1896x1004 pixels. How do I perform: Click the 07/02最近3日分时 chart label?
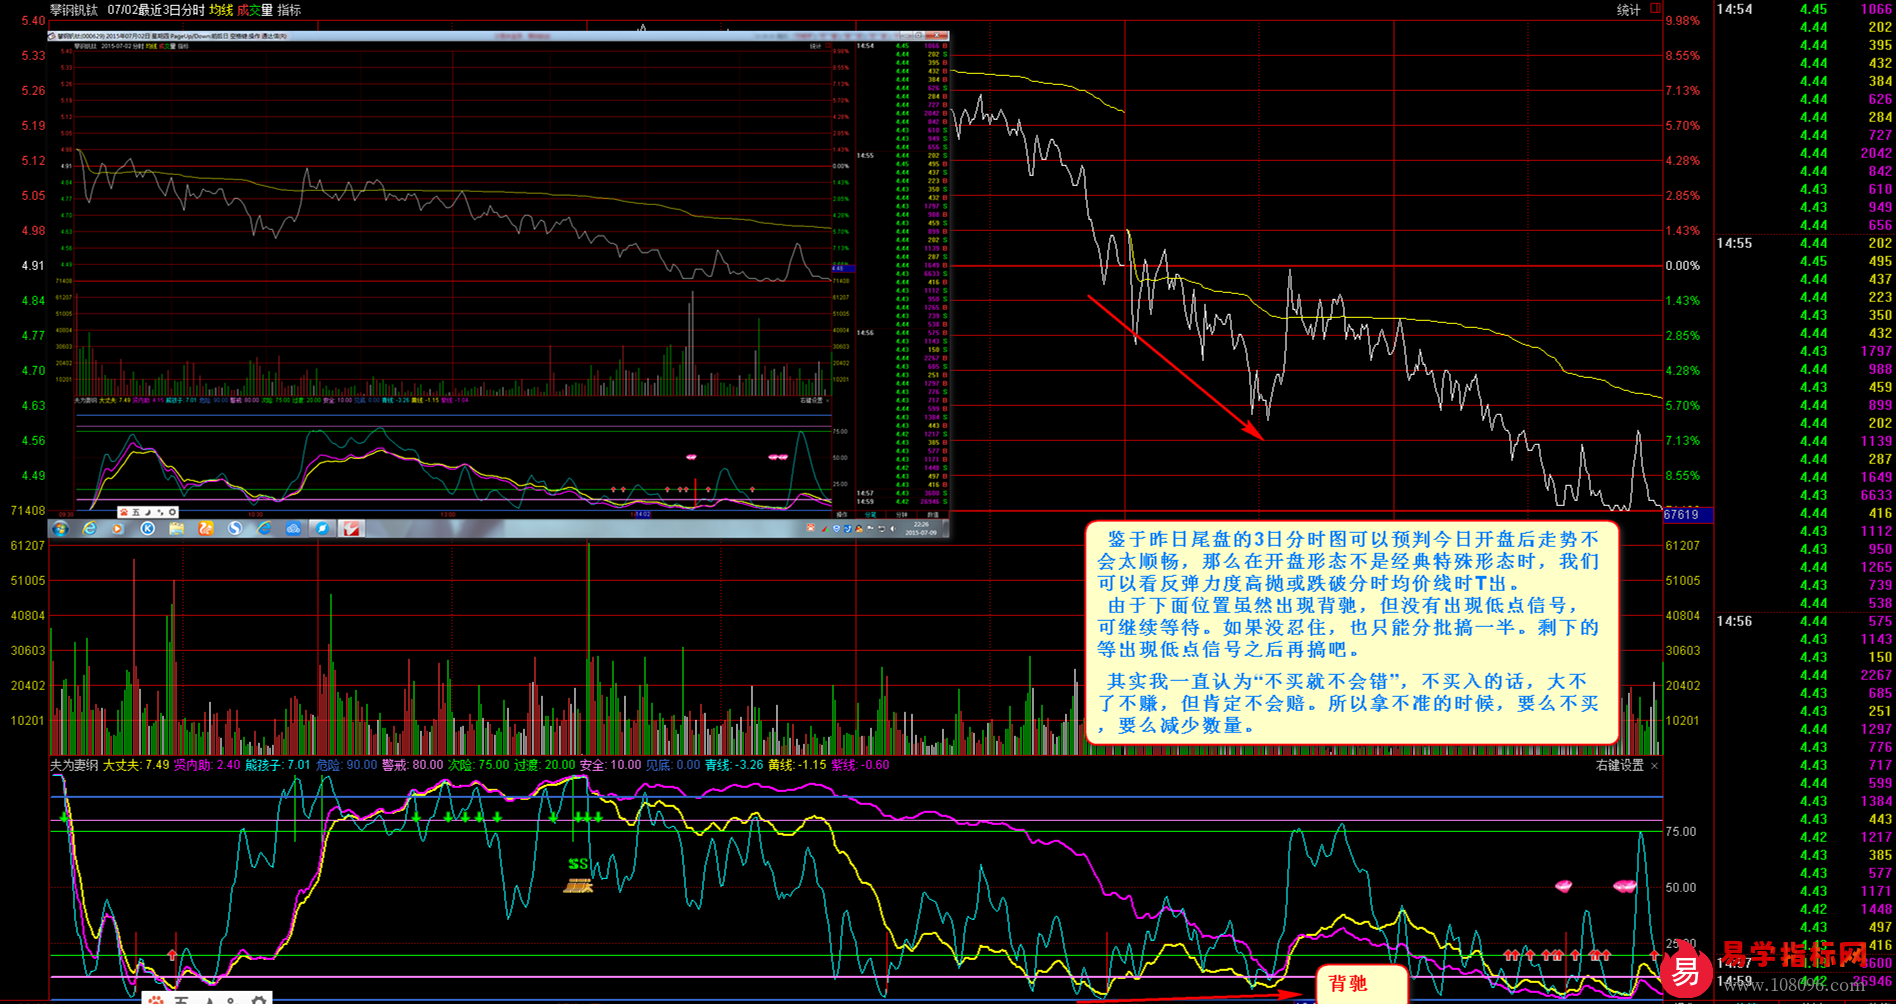pos(155,10)
